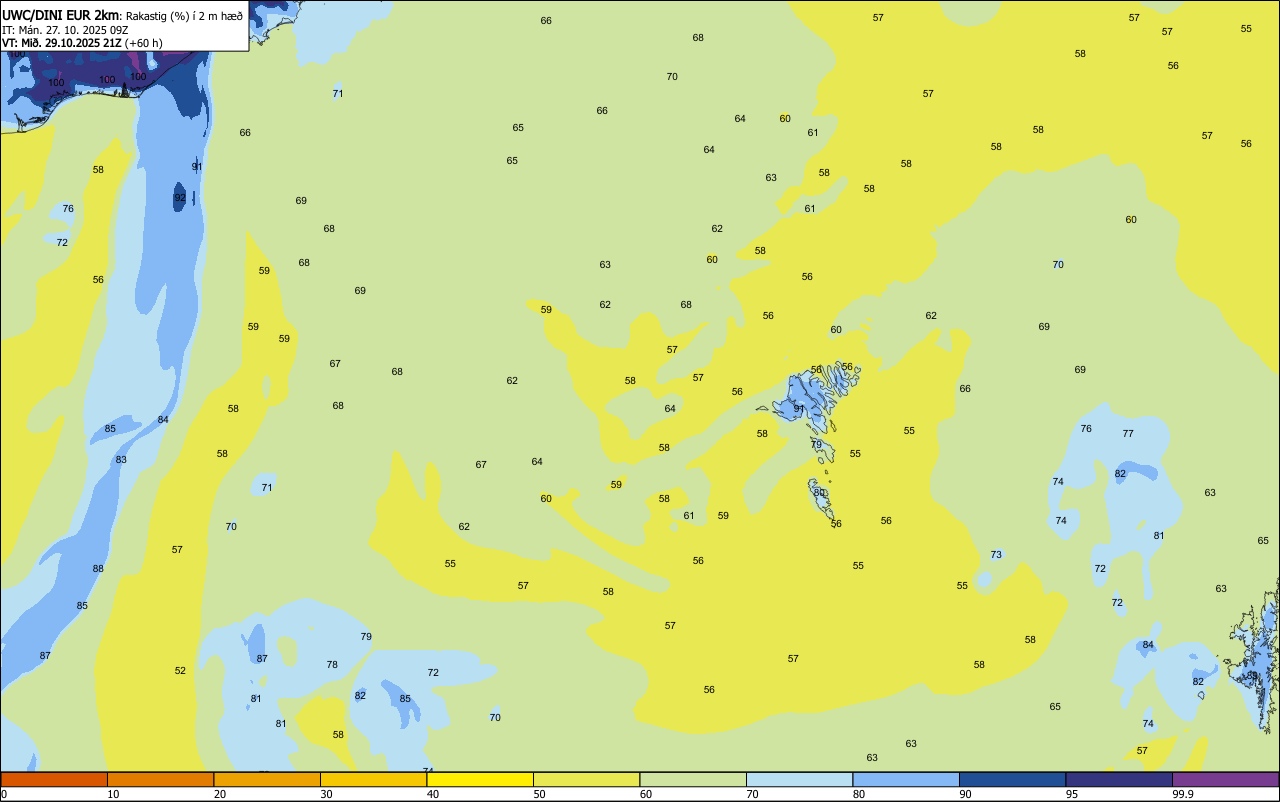Click the legend tick label '99.9'
1280x802 pixels.
(x=1183, y=794)
